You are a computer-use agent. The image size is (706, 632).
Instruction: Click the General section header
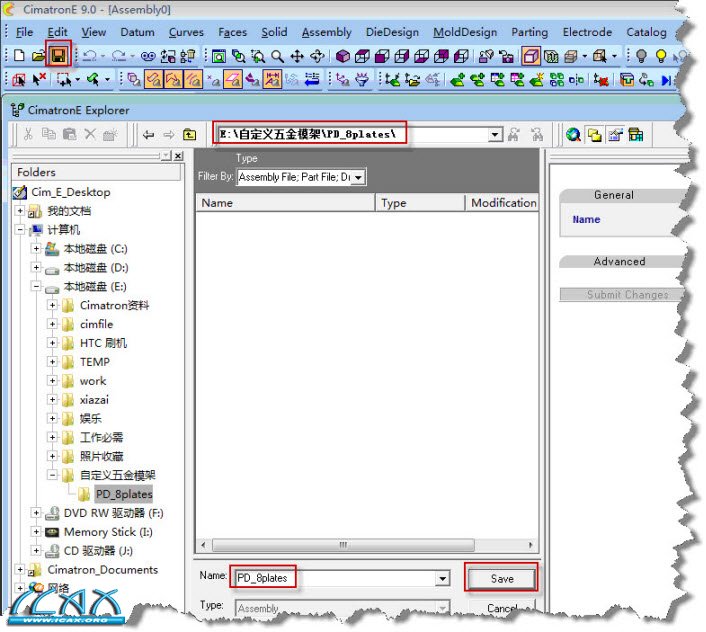click(614, 195)
